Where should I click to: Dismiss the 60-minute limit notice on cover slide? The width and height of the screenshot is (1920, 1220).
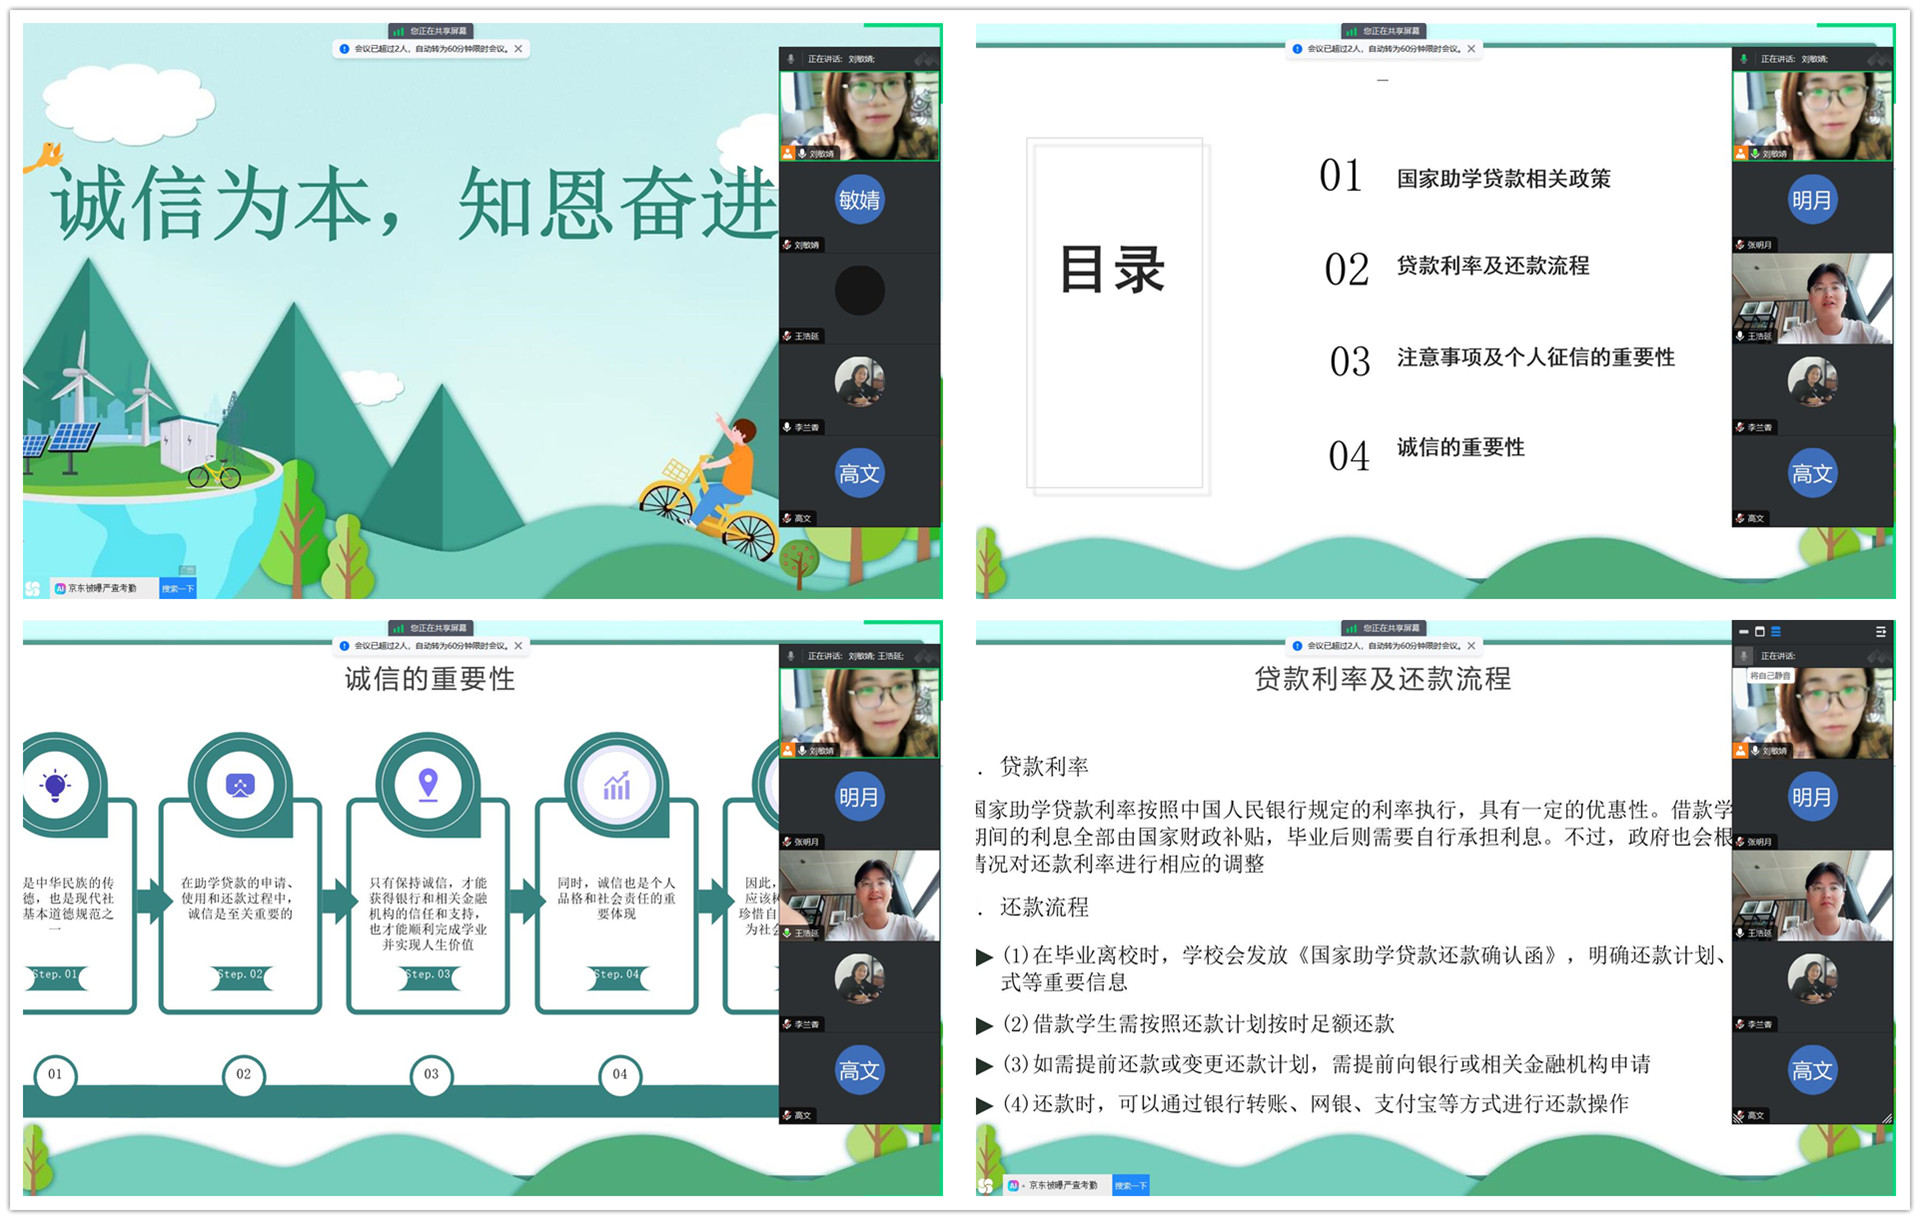click(518, 48)
